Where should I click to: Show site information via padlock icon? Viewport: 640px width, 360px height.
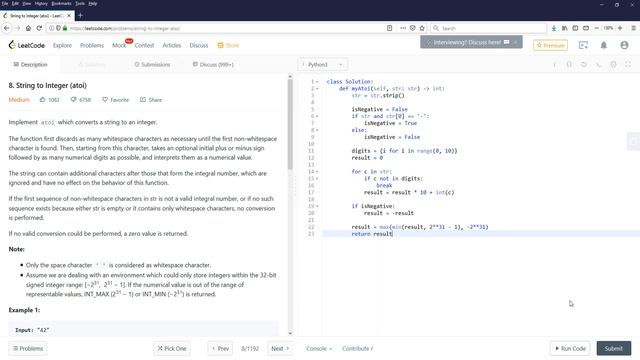pos(64,28)
